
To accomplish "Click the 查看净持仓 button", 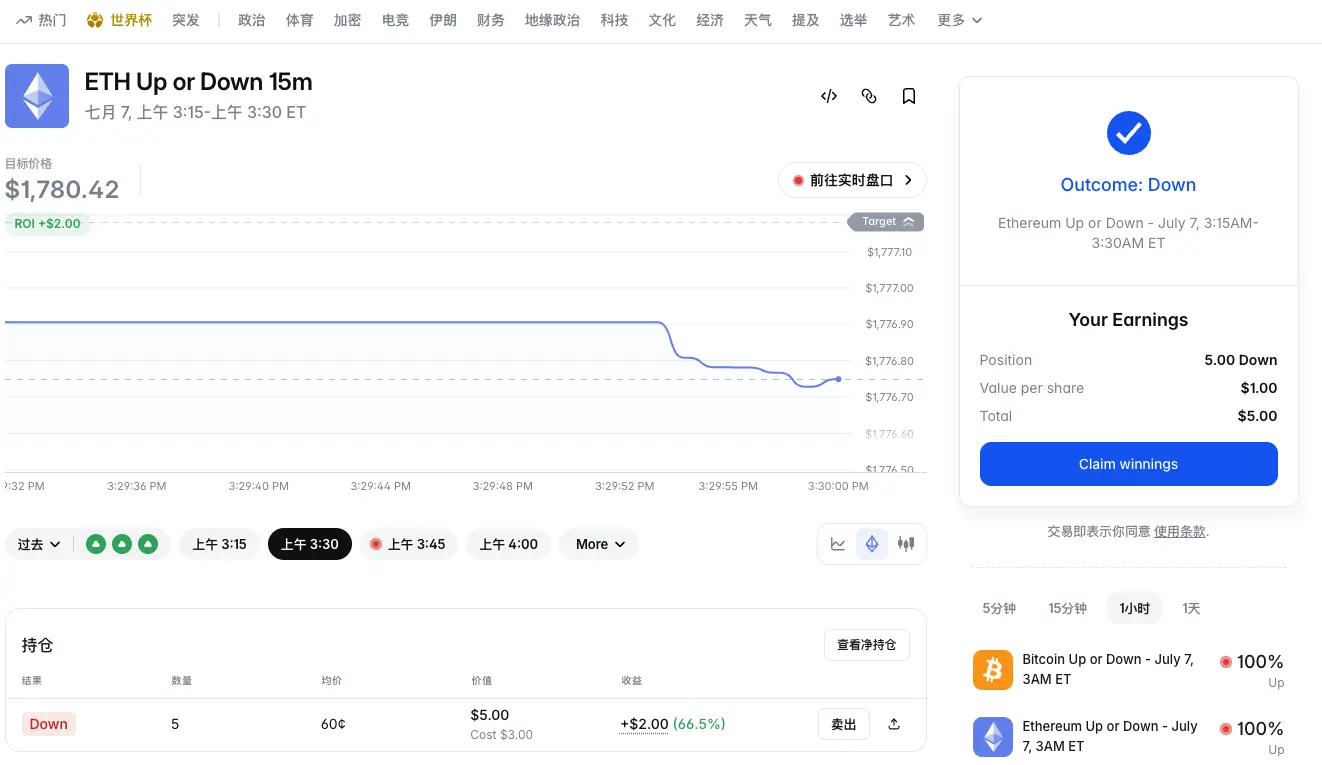I will coord(867,645).
